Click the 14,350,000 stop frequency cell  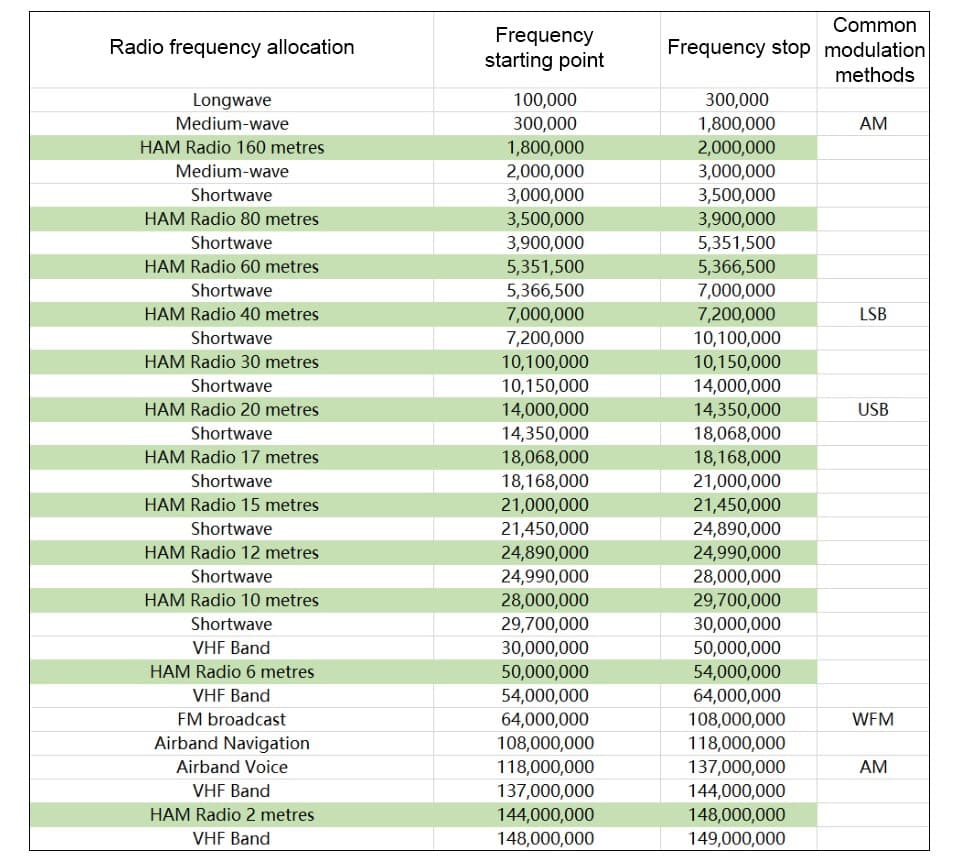coord(737,409)
